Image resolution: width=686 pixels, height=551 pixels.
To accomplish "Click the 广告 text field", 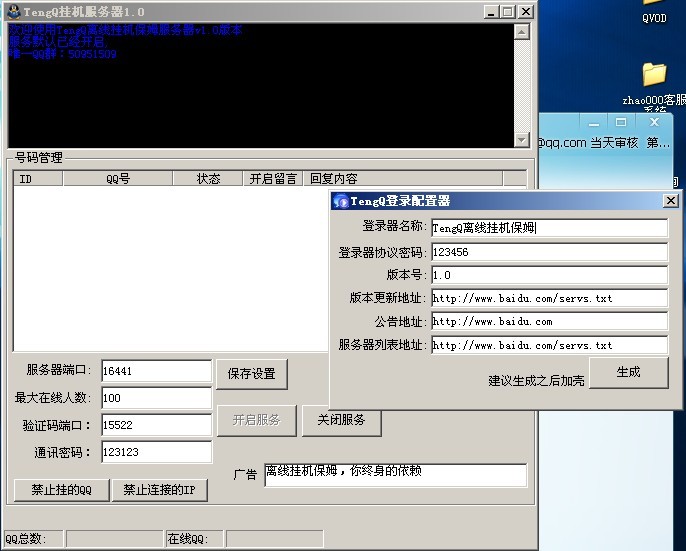I will tap(394, 474).
